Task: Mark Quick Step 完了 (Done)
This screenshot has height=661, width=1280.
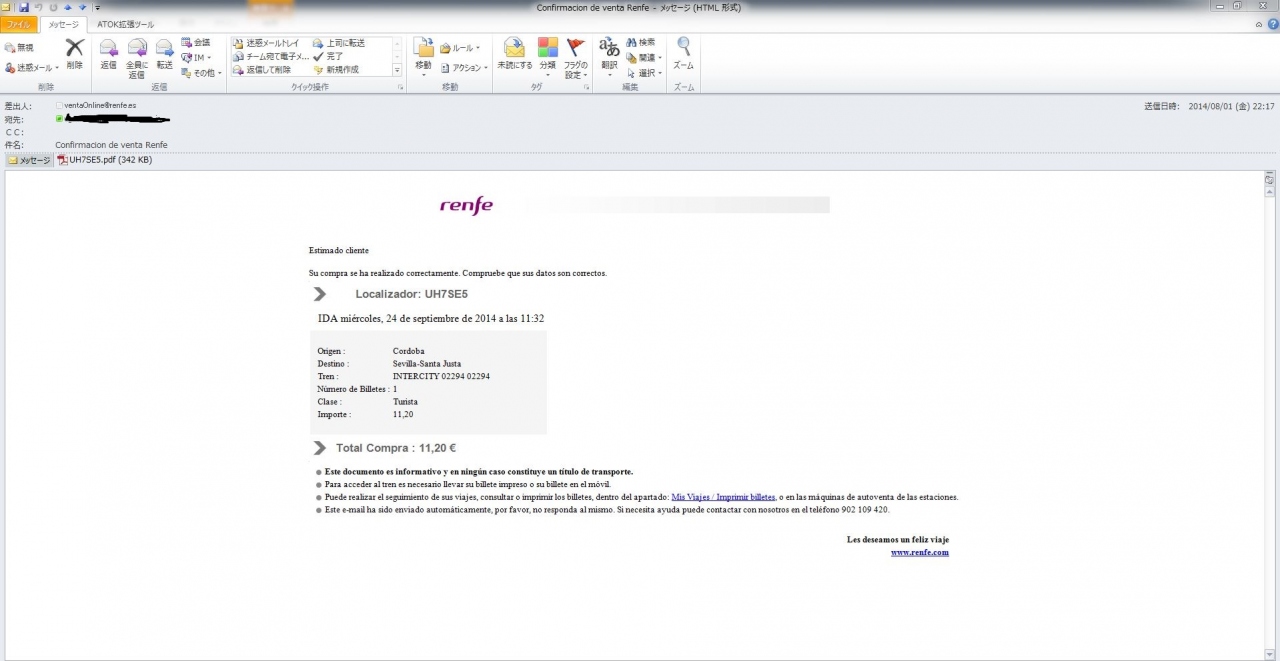Action: click(x=334, y=57)
